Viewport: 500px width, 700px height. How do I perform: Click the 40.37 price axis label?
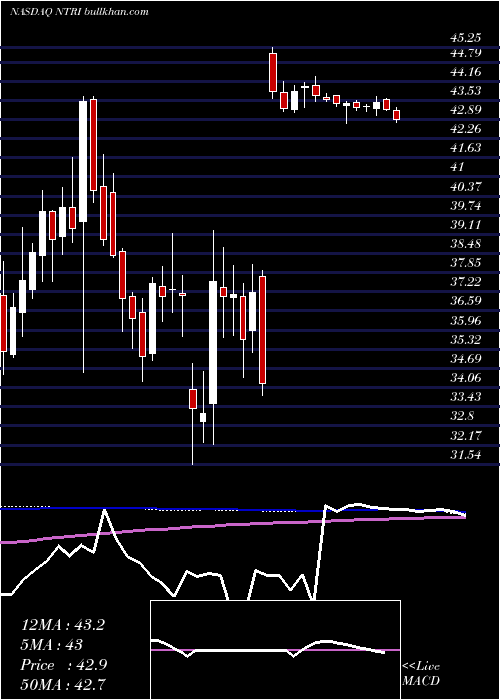[466, 186]
